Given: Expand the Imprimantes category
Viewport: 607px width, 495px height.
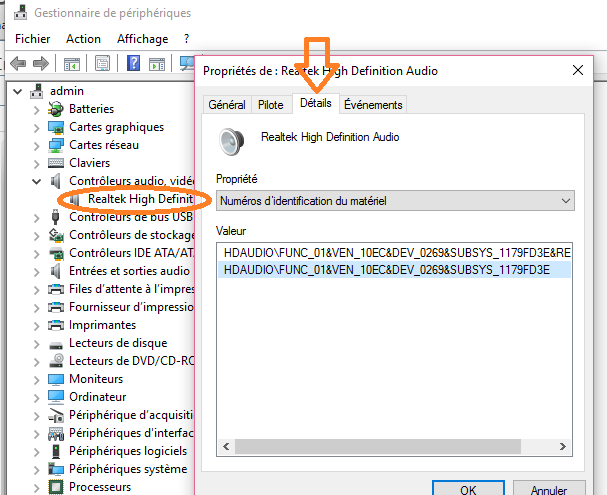Looking at the screenshot, I should click(36, 326).
